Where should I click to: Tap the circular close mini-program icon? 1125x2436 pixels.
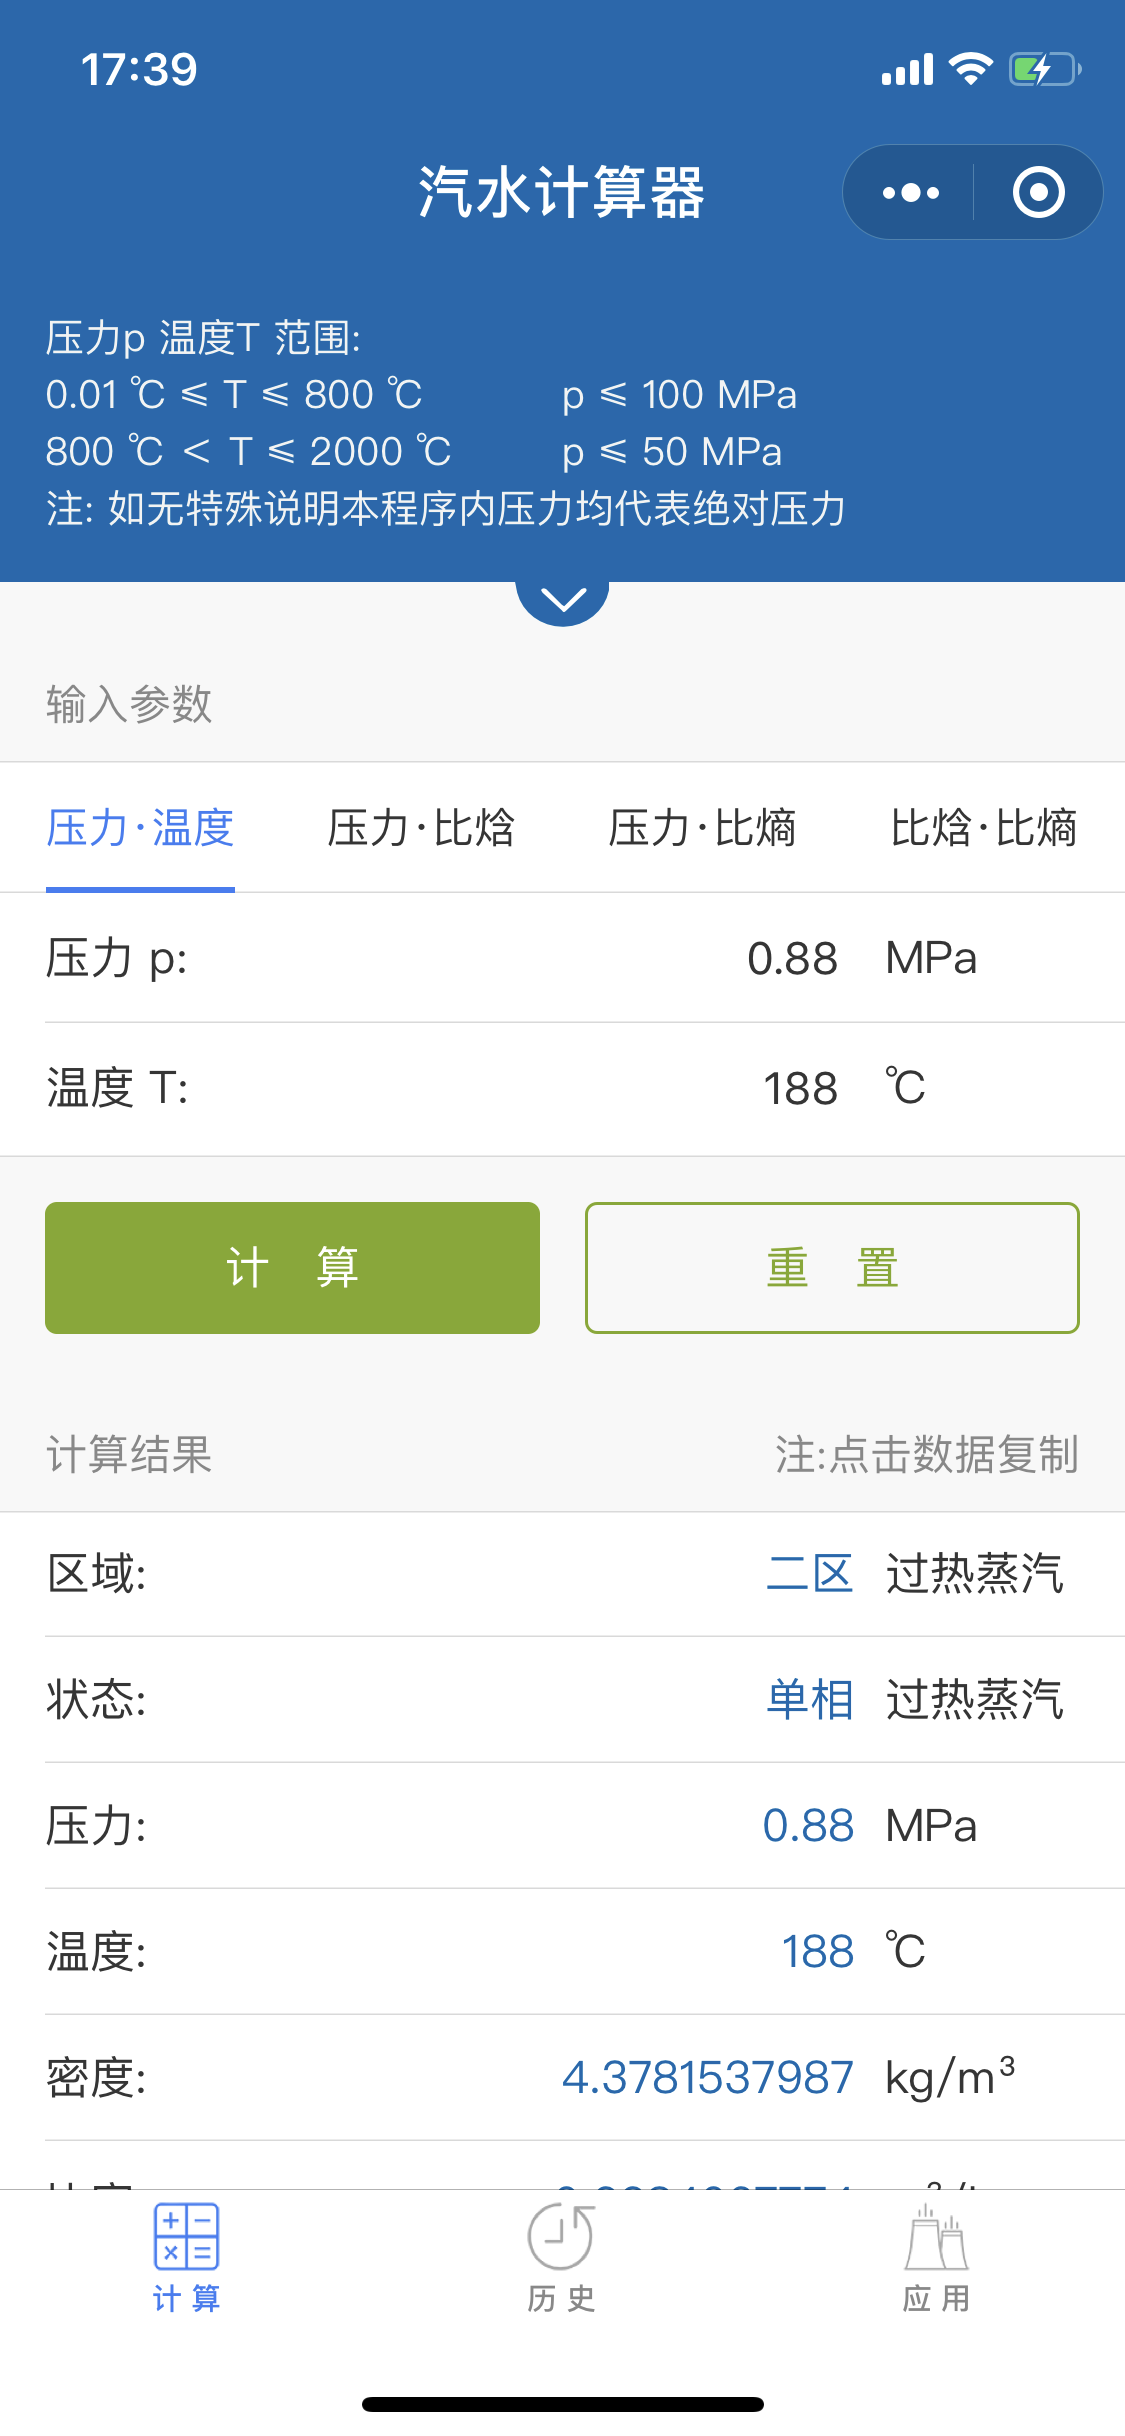[1039, 192]
